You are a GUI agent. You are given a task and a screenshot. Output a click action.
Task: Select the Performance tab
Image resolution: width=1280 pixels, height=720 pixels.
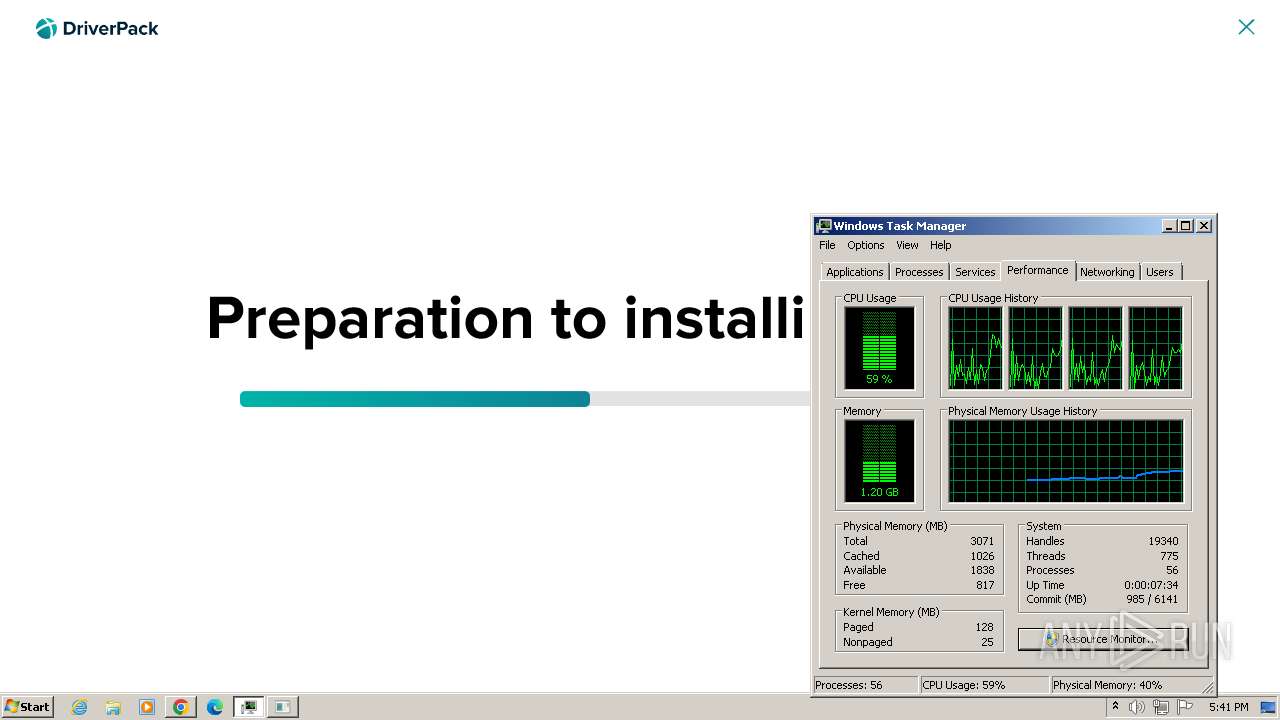pos(1038,270)
